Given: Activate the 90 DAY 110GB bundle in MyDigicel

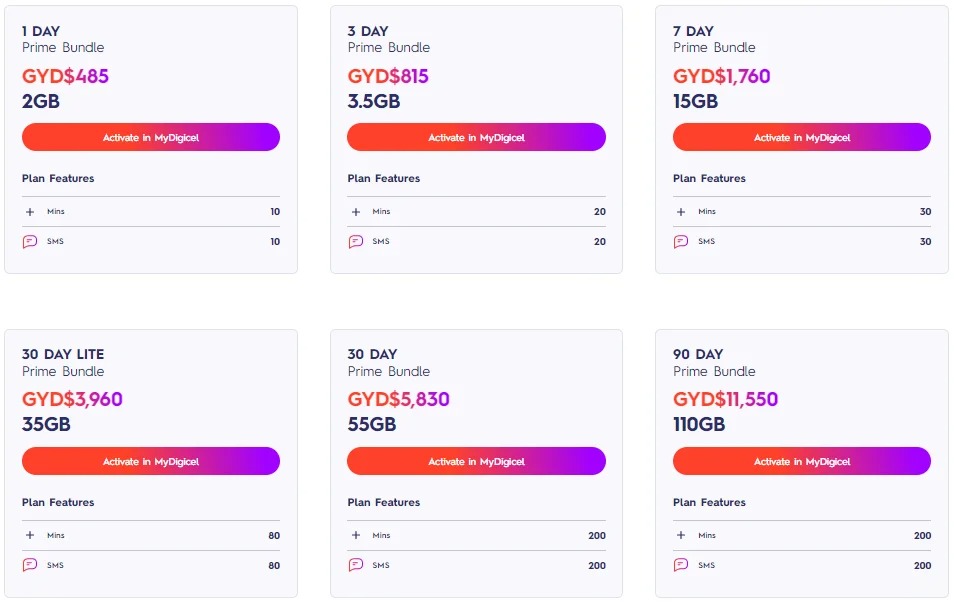Looking at the screenshot, I should click(802, 461).
